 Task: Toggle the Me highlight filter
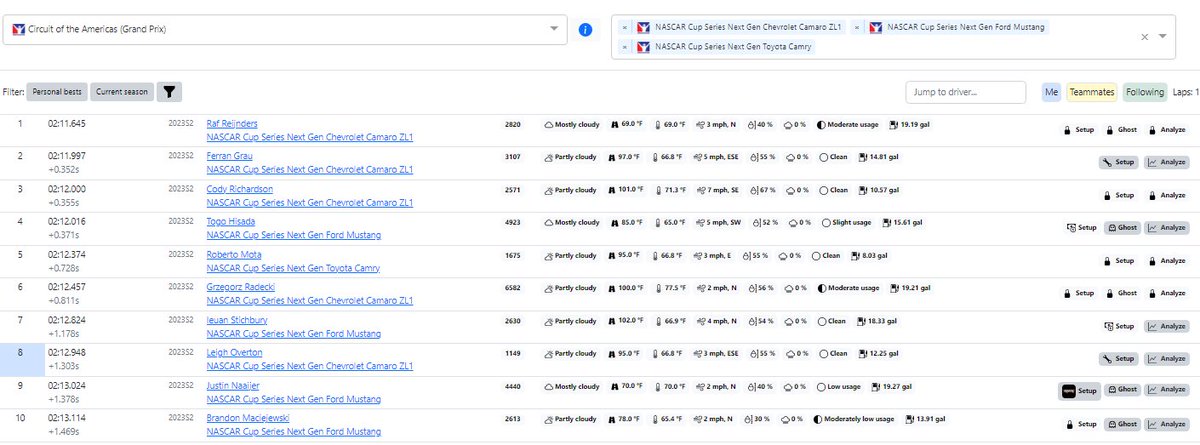(x=1051, y=92)
